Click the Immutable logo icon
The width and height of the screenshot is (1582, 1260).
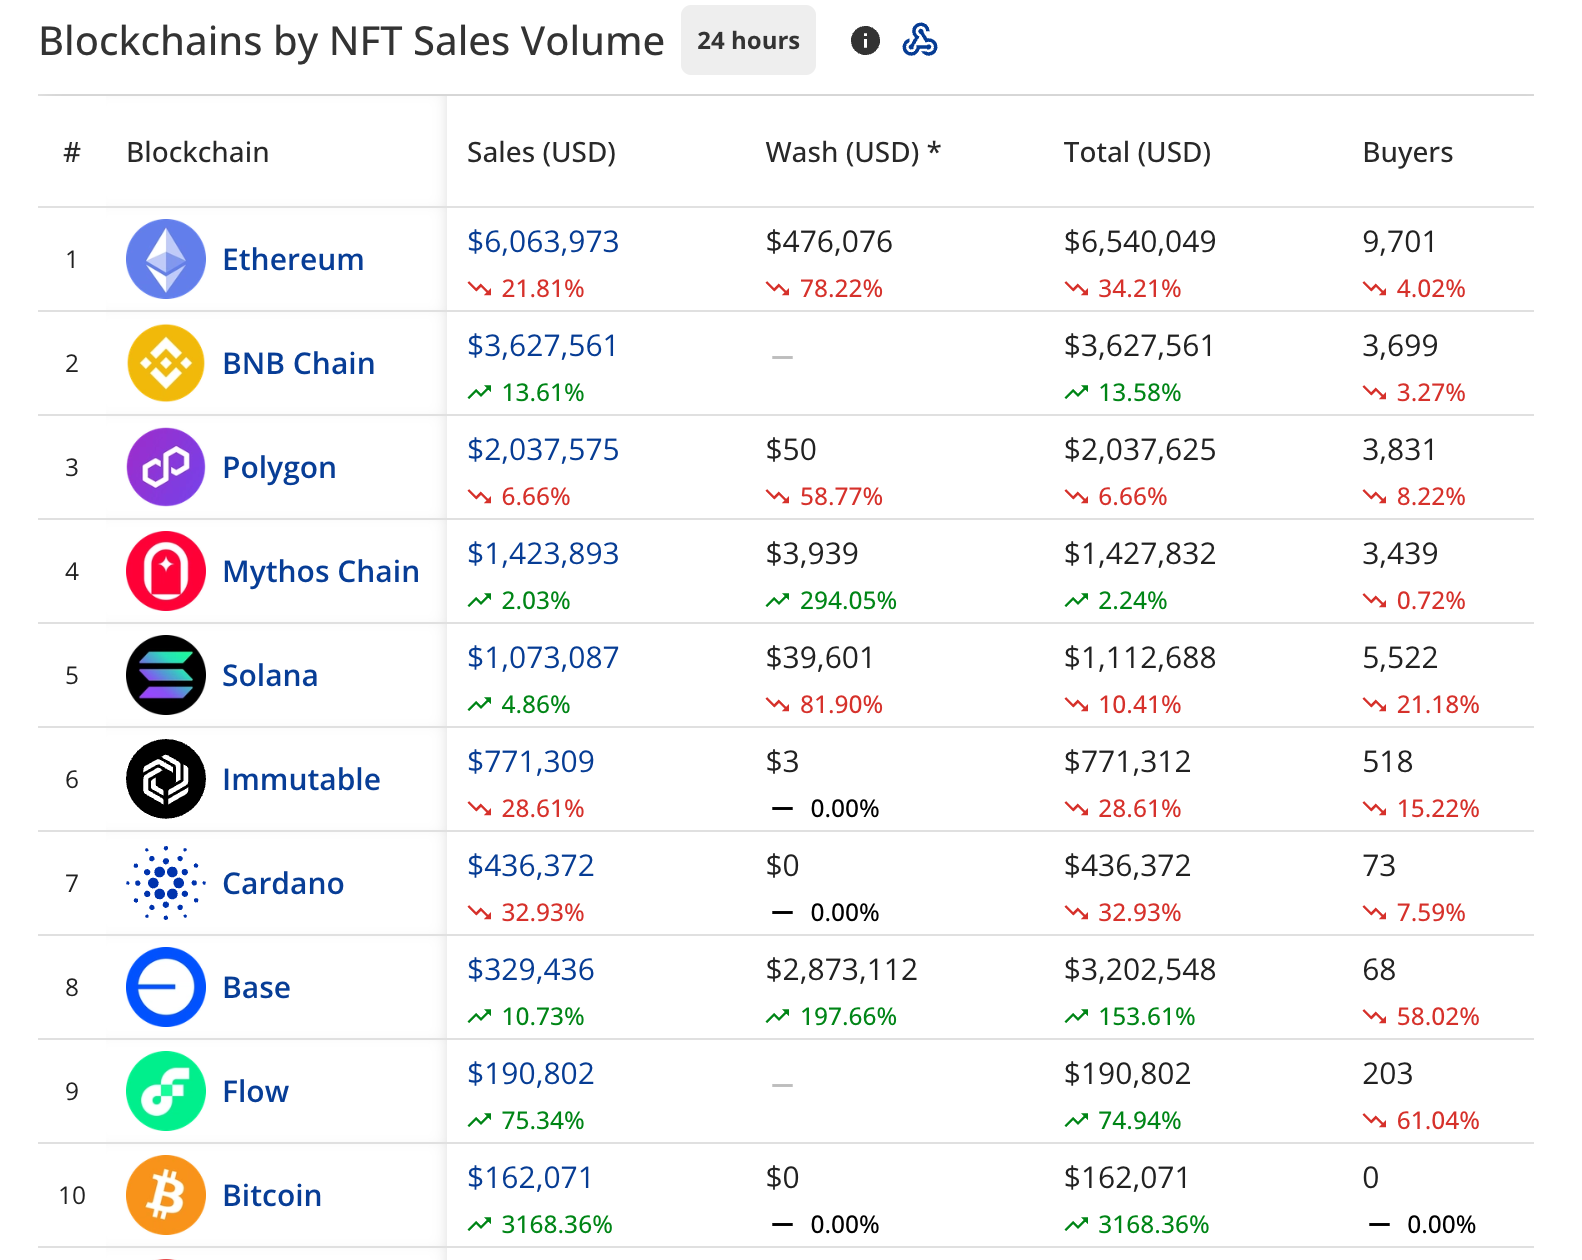point(166,779)
